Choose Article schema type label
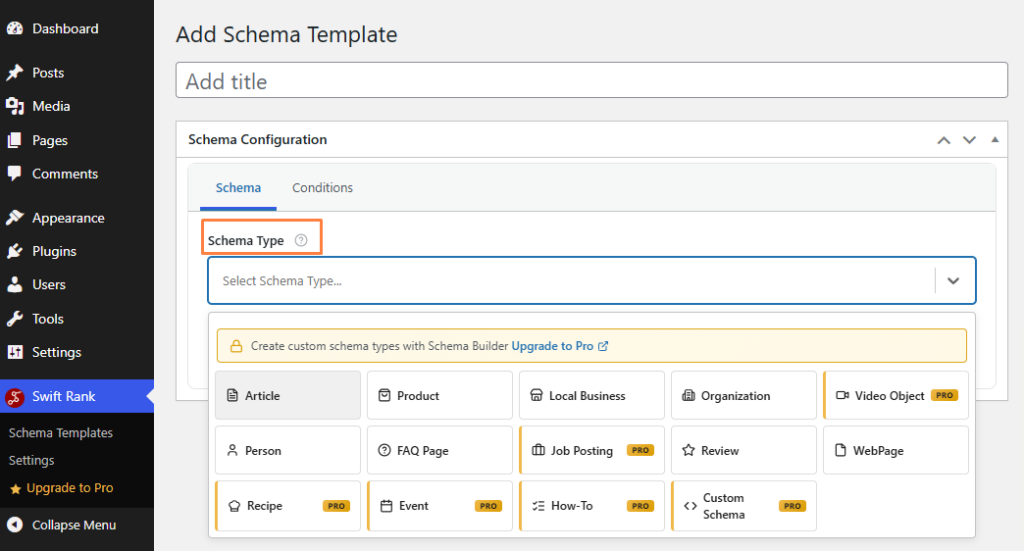Viewport: 1024px width, 551px height. (x=263, y=396)
